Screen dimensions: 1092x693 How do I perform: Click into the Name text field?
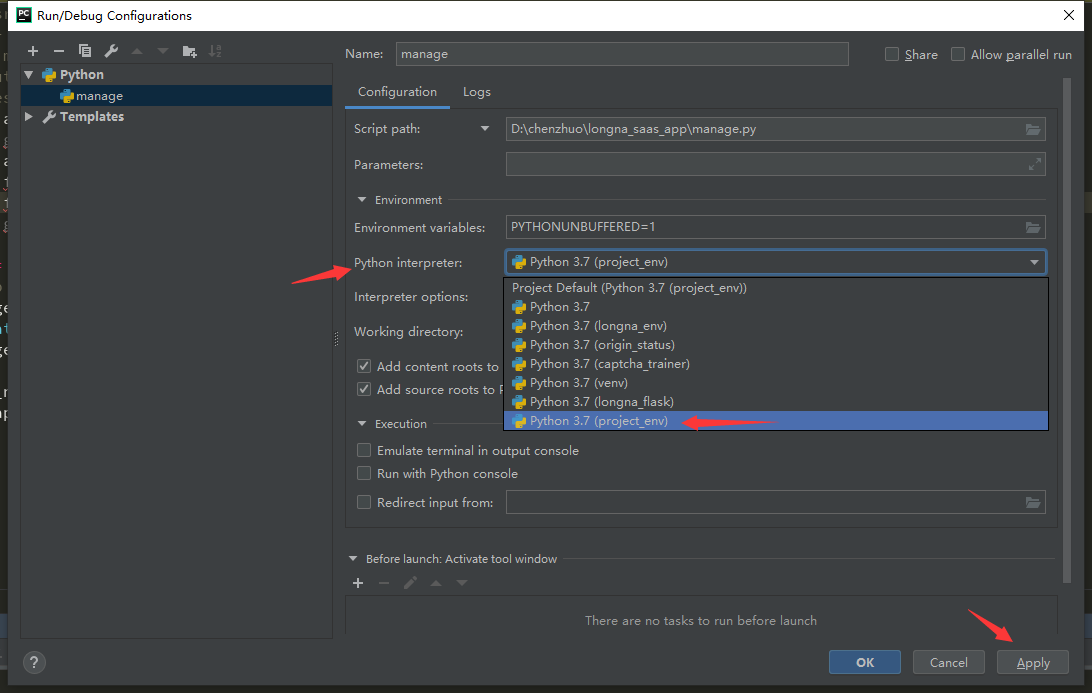tap(621, 54)
